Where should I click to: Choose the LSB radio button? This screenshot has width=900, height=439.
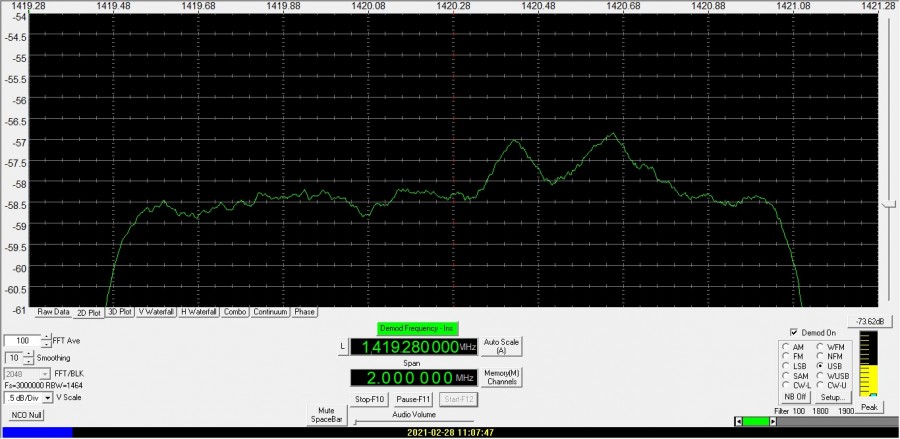tap(785, 366)
